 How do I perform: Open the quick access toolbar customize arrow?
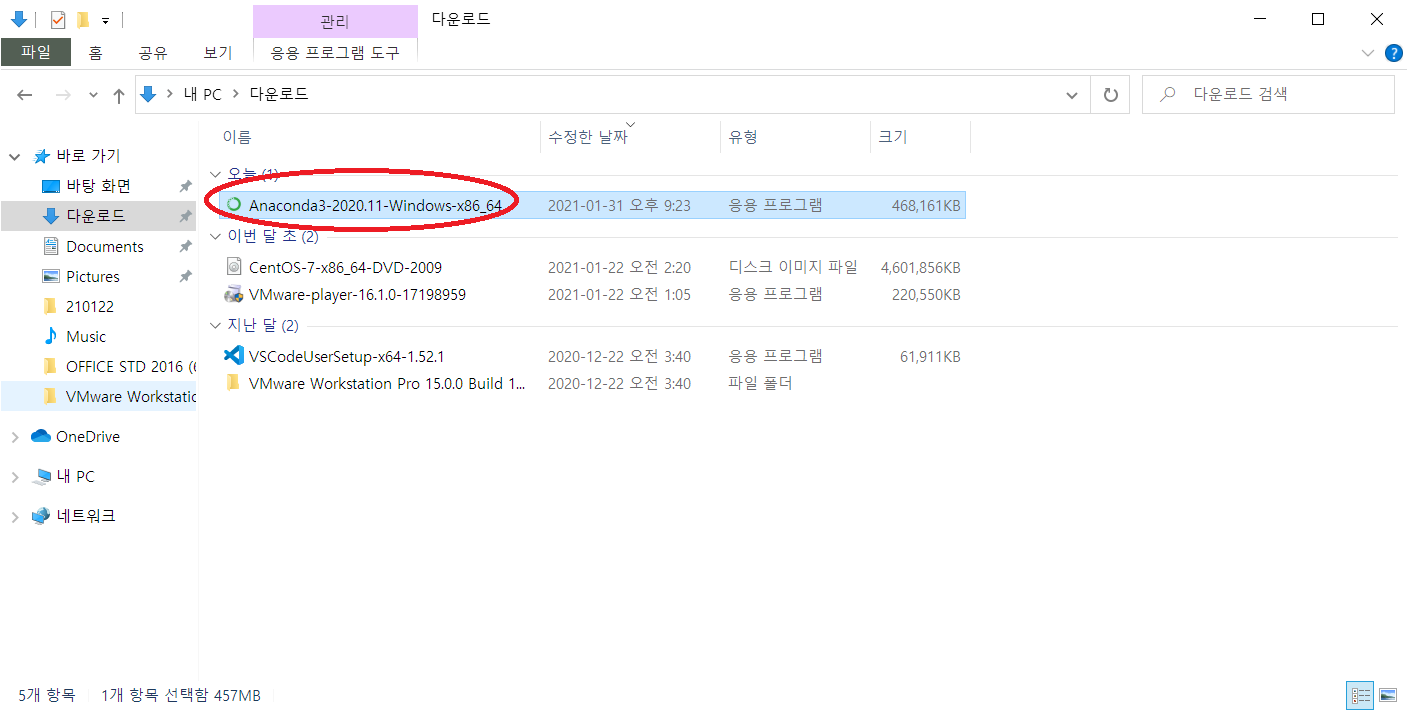click(105, 20)
